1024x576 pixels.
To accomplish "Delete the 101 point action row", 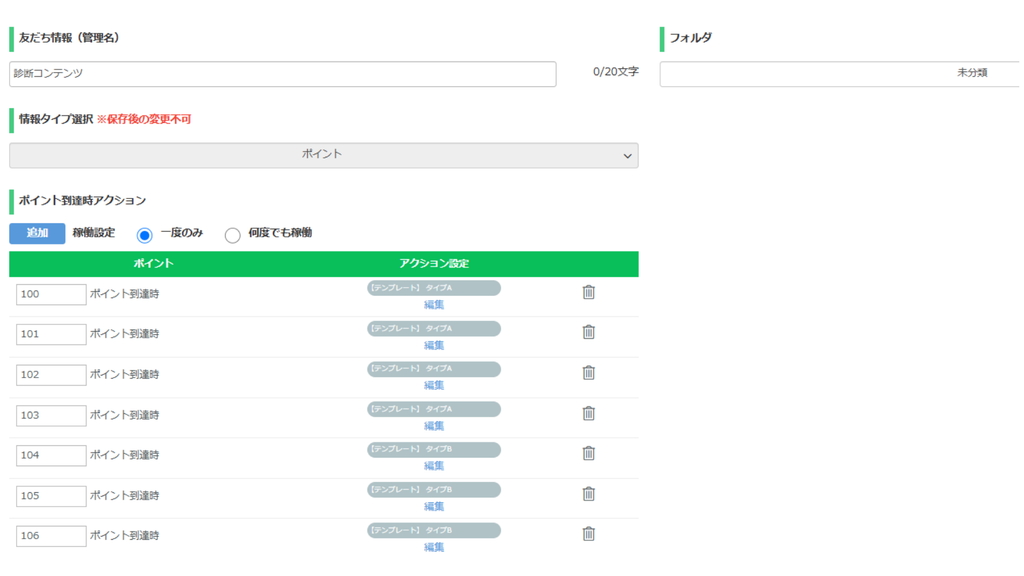I will 588,332.
